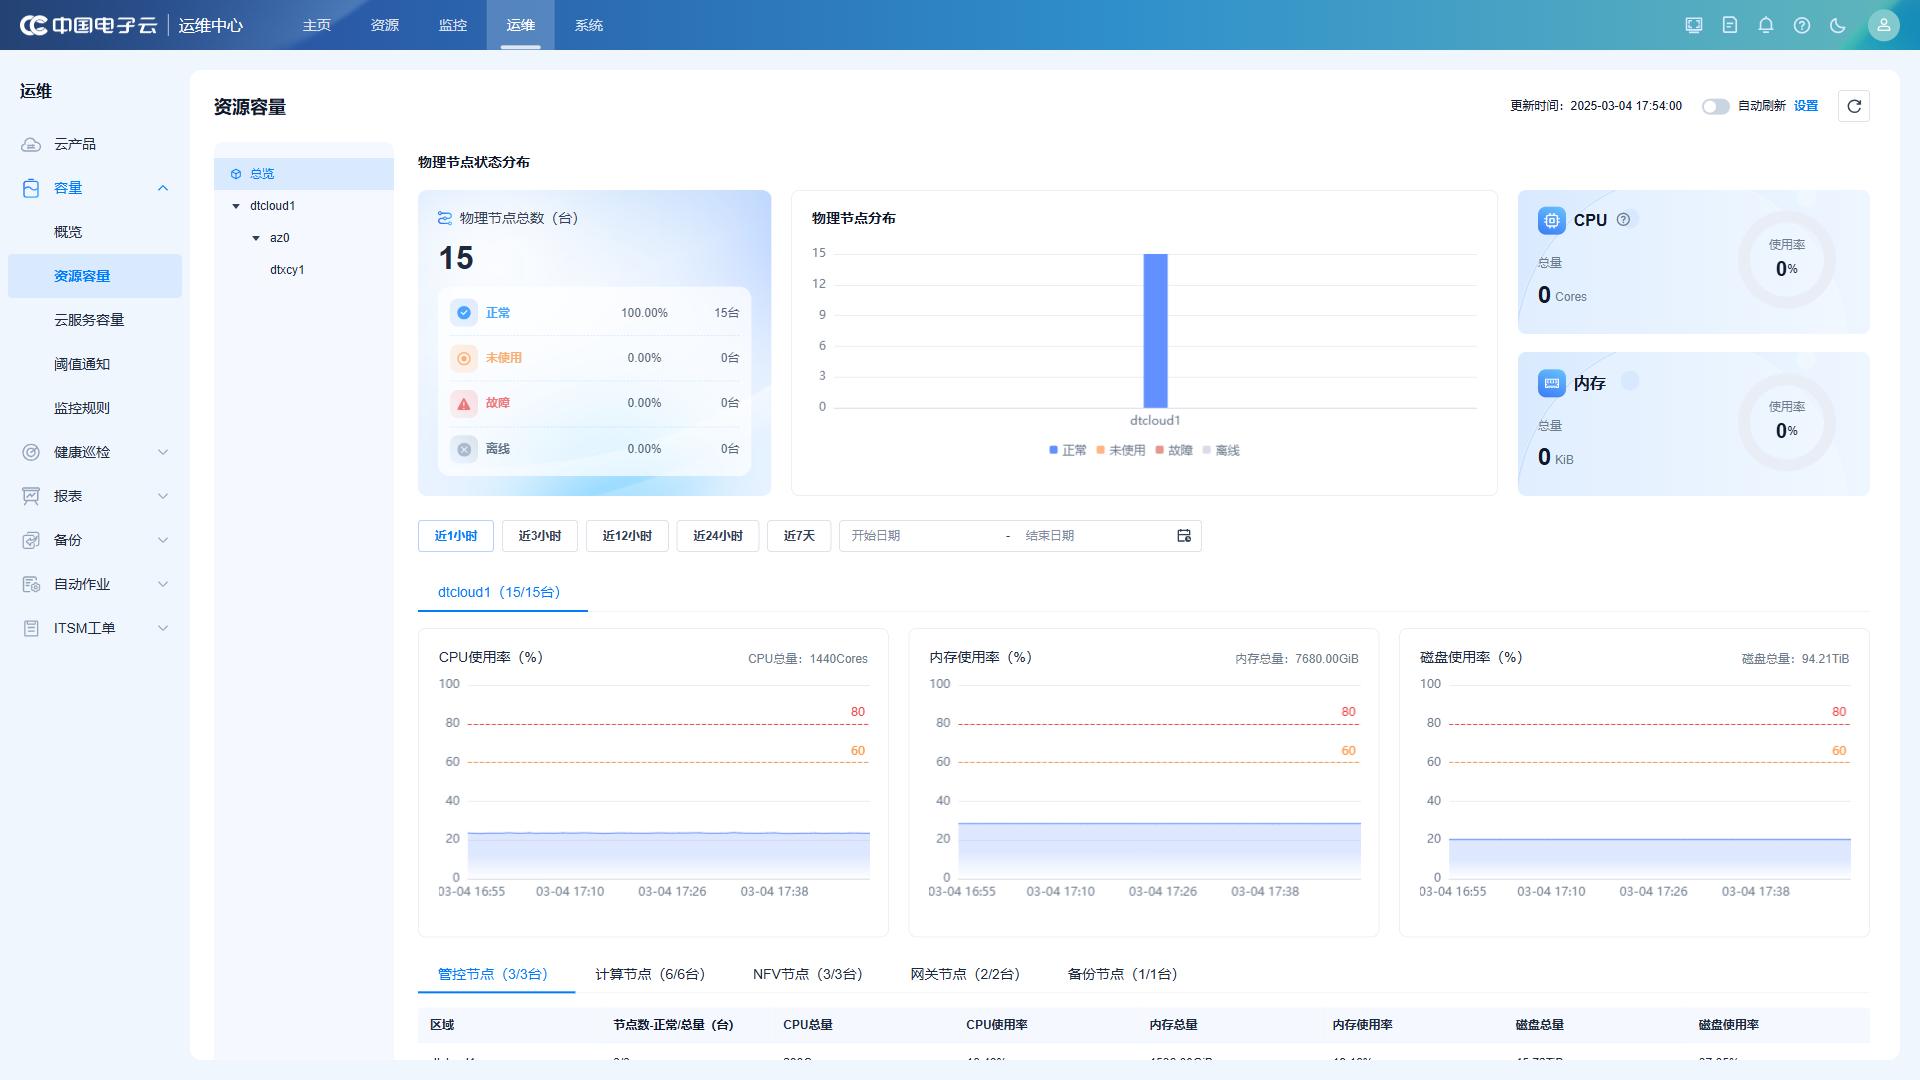Image resolution: width=1920 pixels, height=1080 pixels.
Task: Collapse the dtcloud1 tree node
Action: click(x=236, y=206)
